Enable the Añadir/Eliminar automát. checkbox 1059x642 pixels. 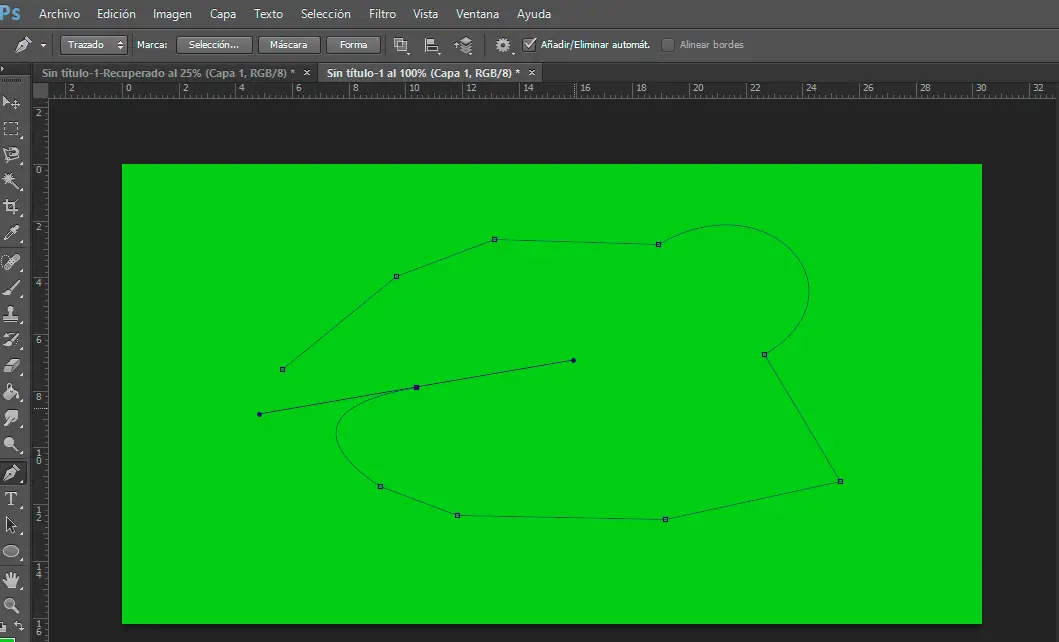click(x=530, y=45)
